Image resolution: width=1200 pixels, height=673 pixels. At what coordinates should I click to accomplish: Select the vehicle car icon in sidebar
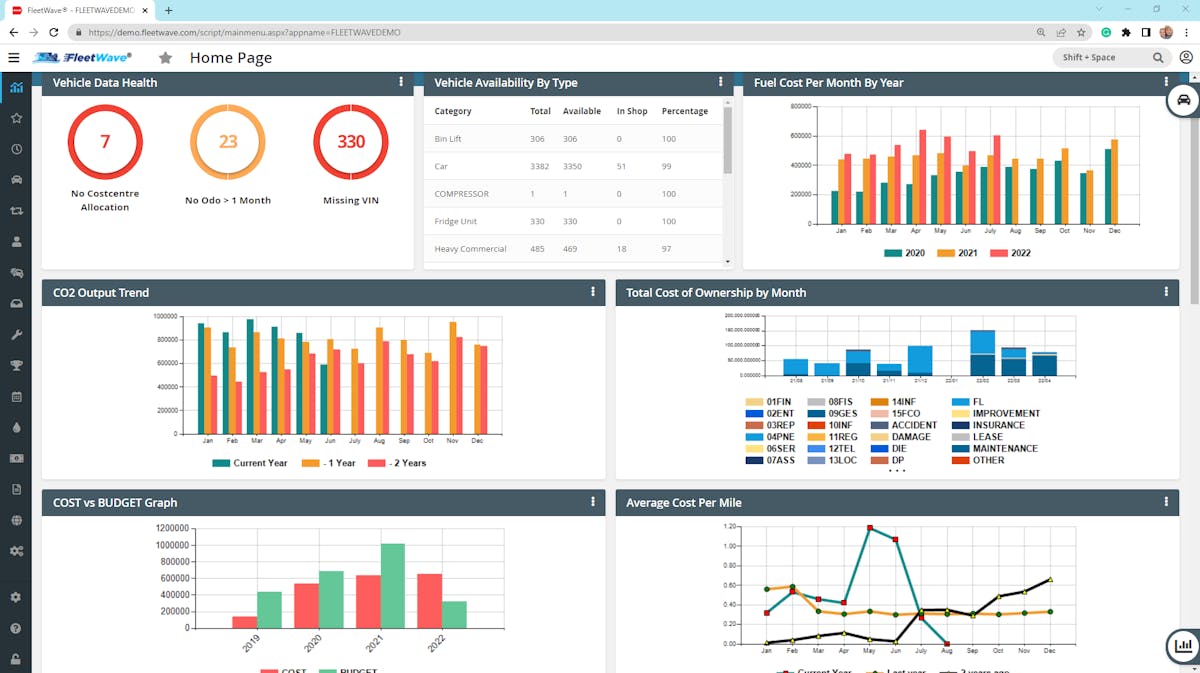tap(14, 180)
